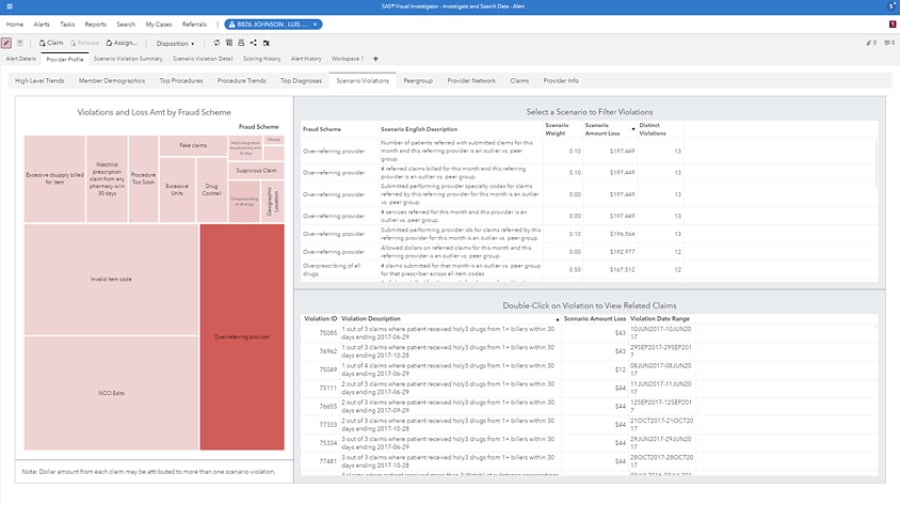This screenshot has height=505, width=900.
Task: Click Distinct Violations column header
Action: 653,129
